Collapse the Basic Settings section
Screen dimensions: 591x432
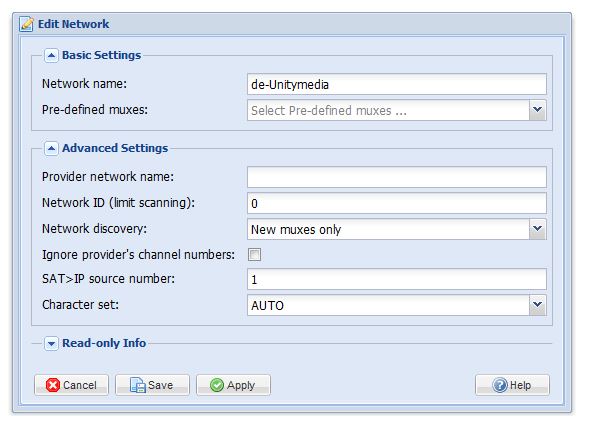(x=51, y=56)
